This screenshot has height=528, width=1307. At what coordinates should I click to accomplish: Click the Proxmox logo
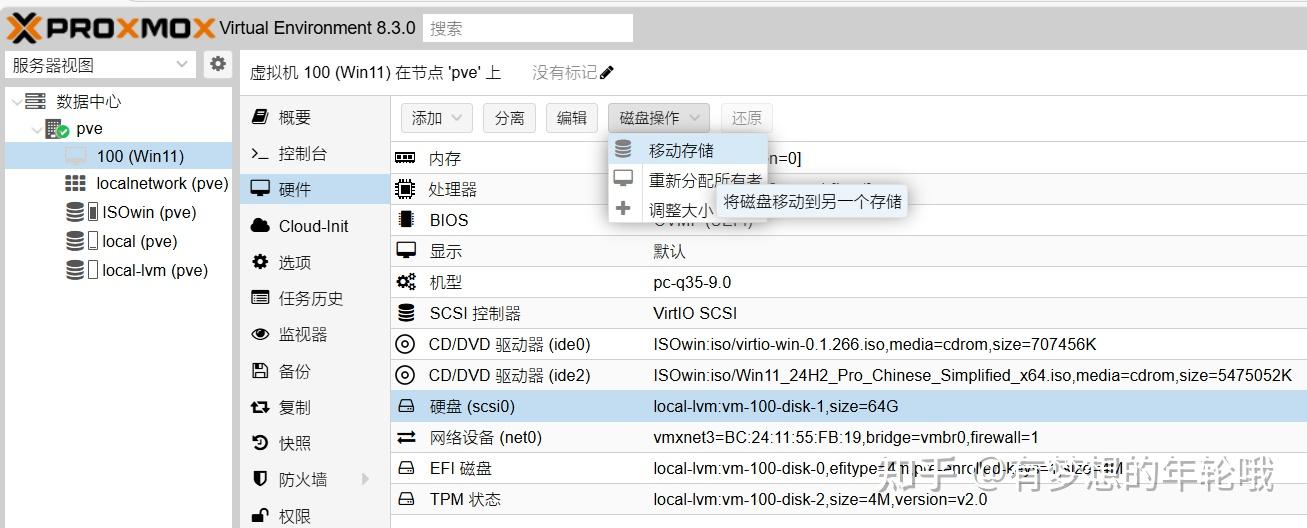tap(111, 28)
